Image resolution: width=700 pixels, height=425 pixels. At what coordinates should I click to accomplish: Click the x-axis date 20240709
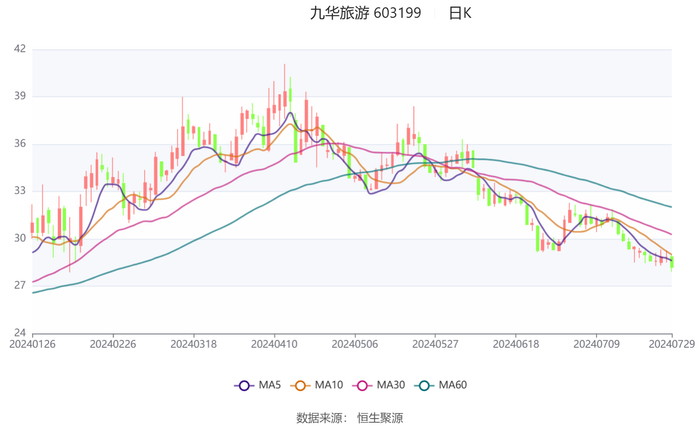click(596, 344)
